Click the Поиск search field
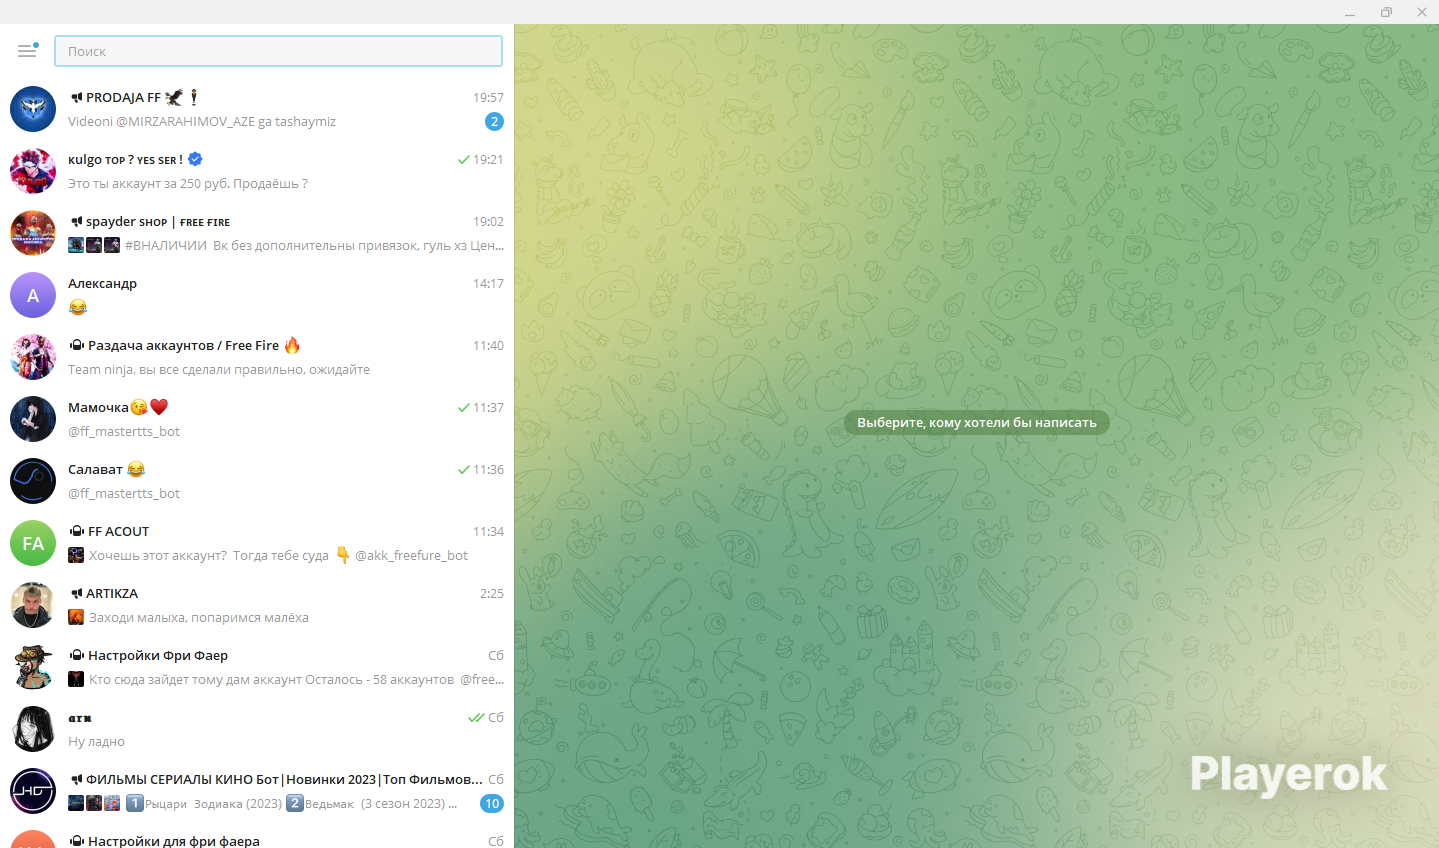The image size is (1439, 848). point(278,51)
